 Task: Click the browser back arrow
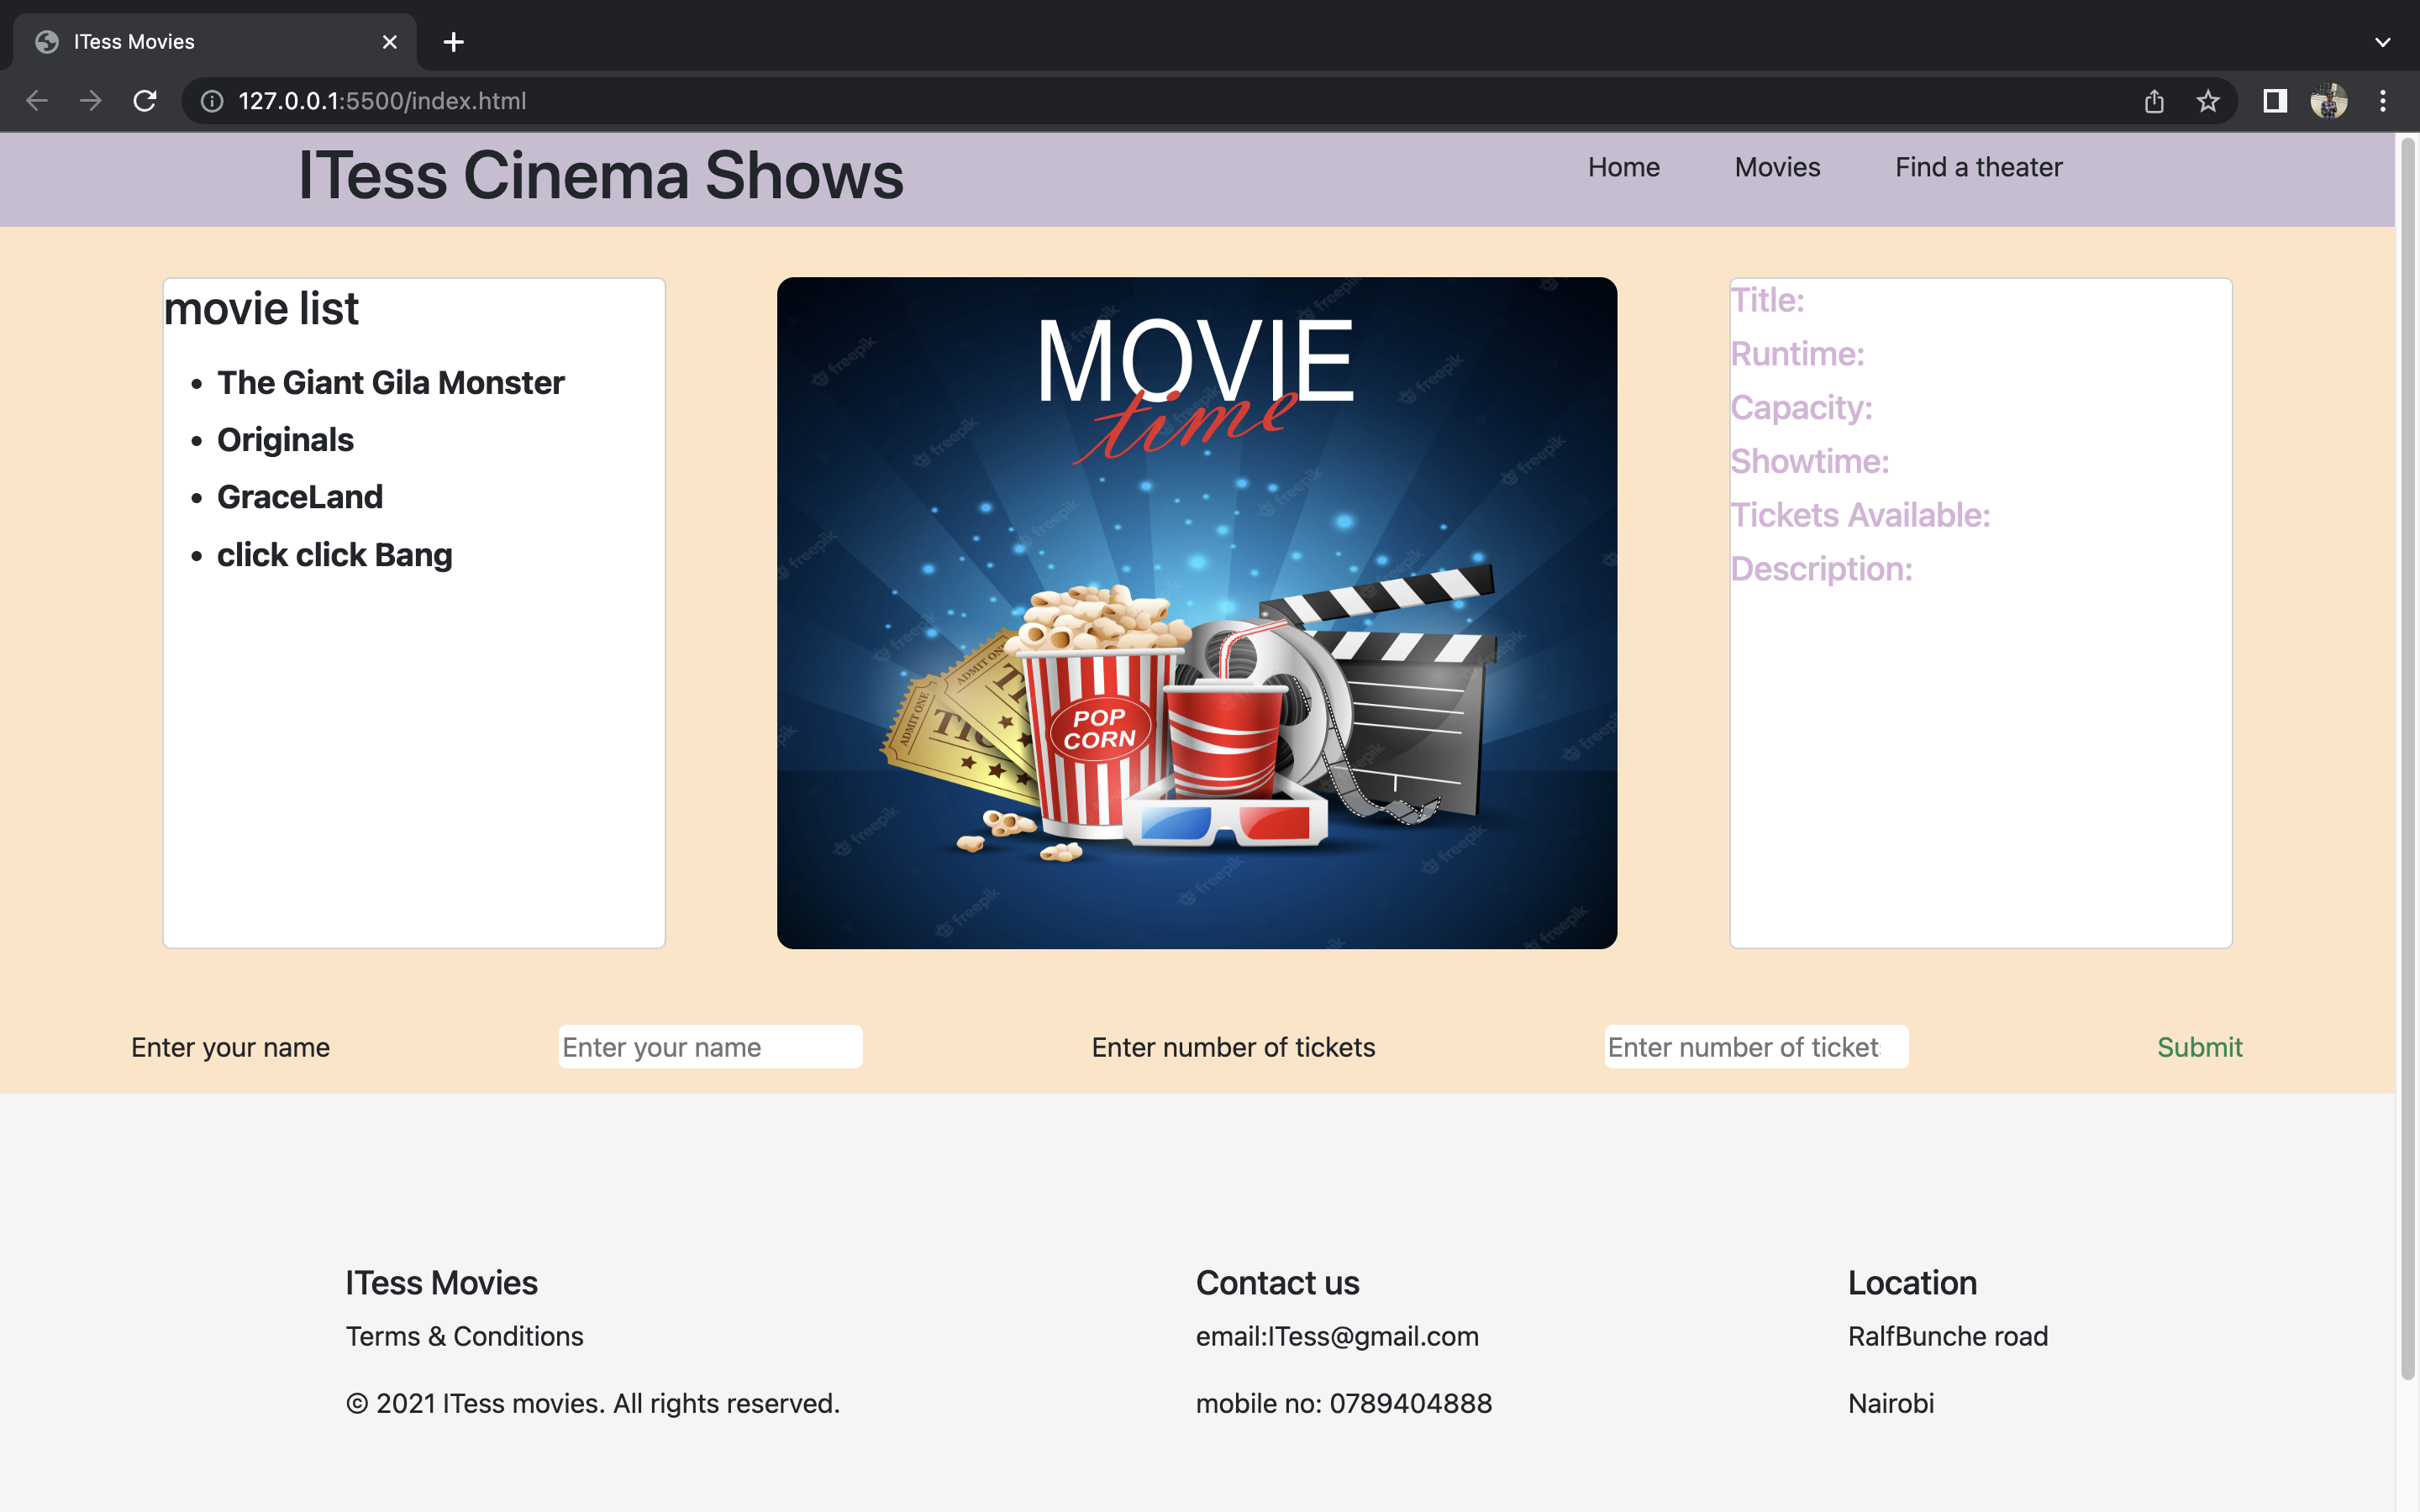(37, 101)
